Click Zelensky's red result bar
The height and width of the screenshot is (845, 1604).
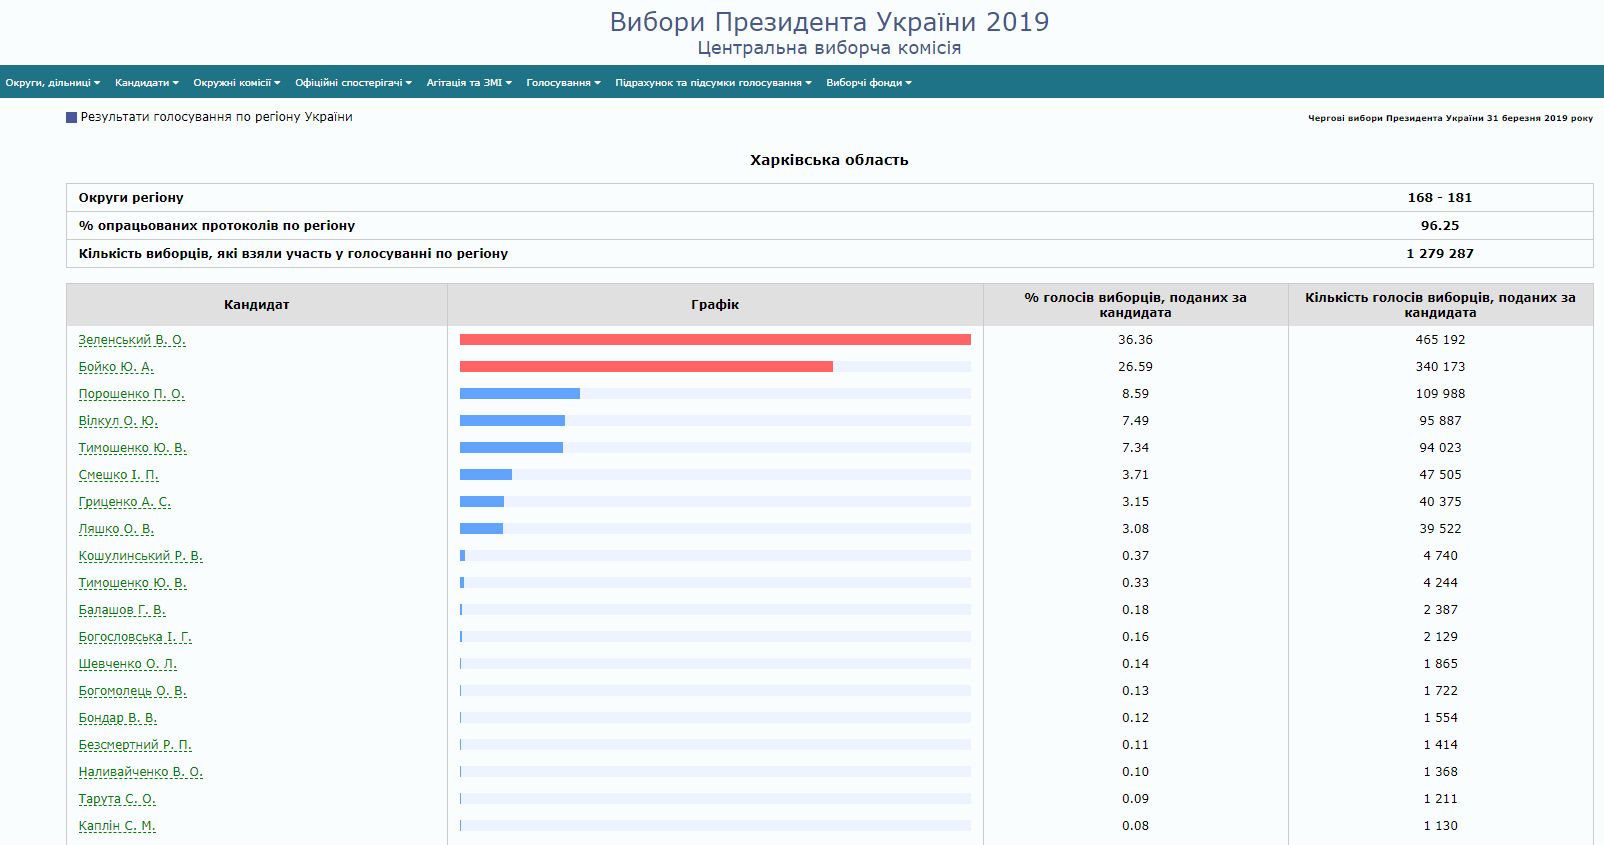(715, 340)
